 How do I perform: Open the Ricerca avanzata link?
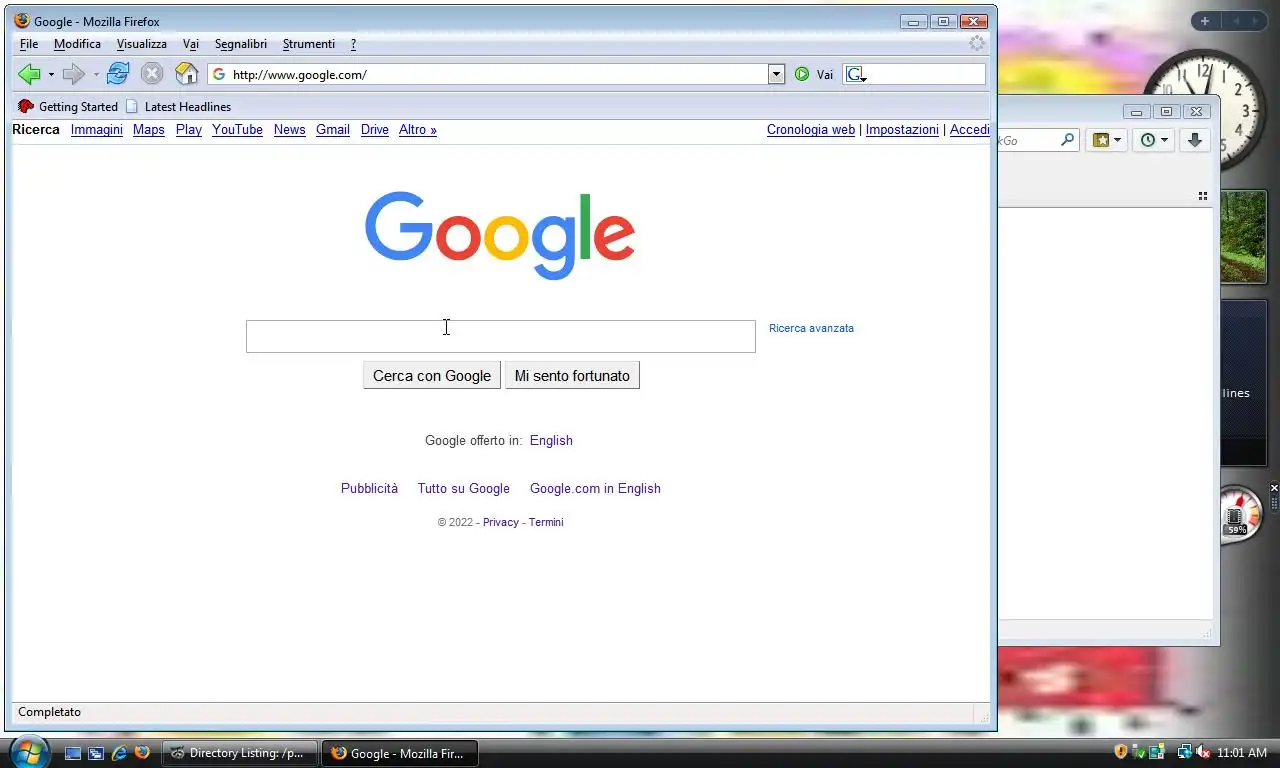click(x=811, y=328)
